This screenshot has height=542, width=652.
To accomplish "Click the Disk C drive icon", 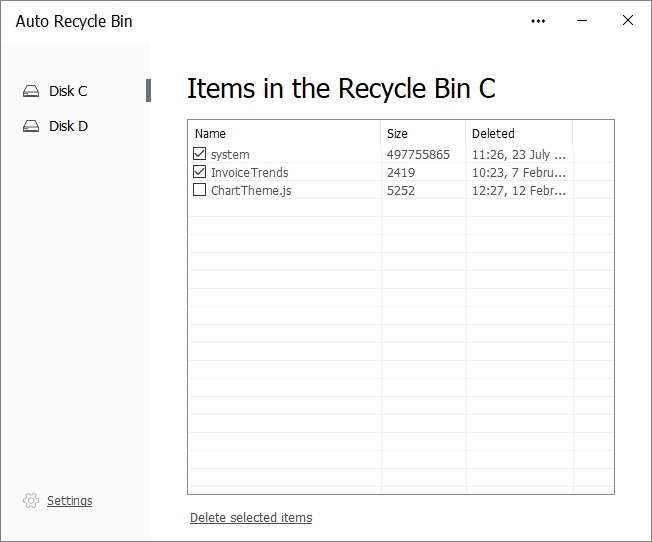I will pos(31,91).
